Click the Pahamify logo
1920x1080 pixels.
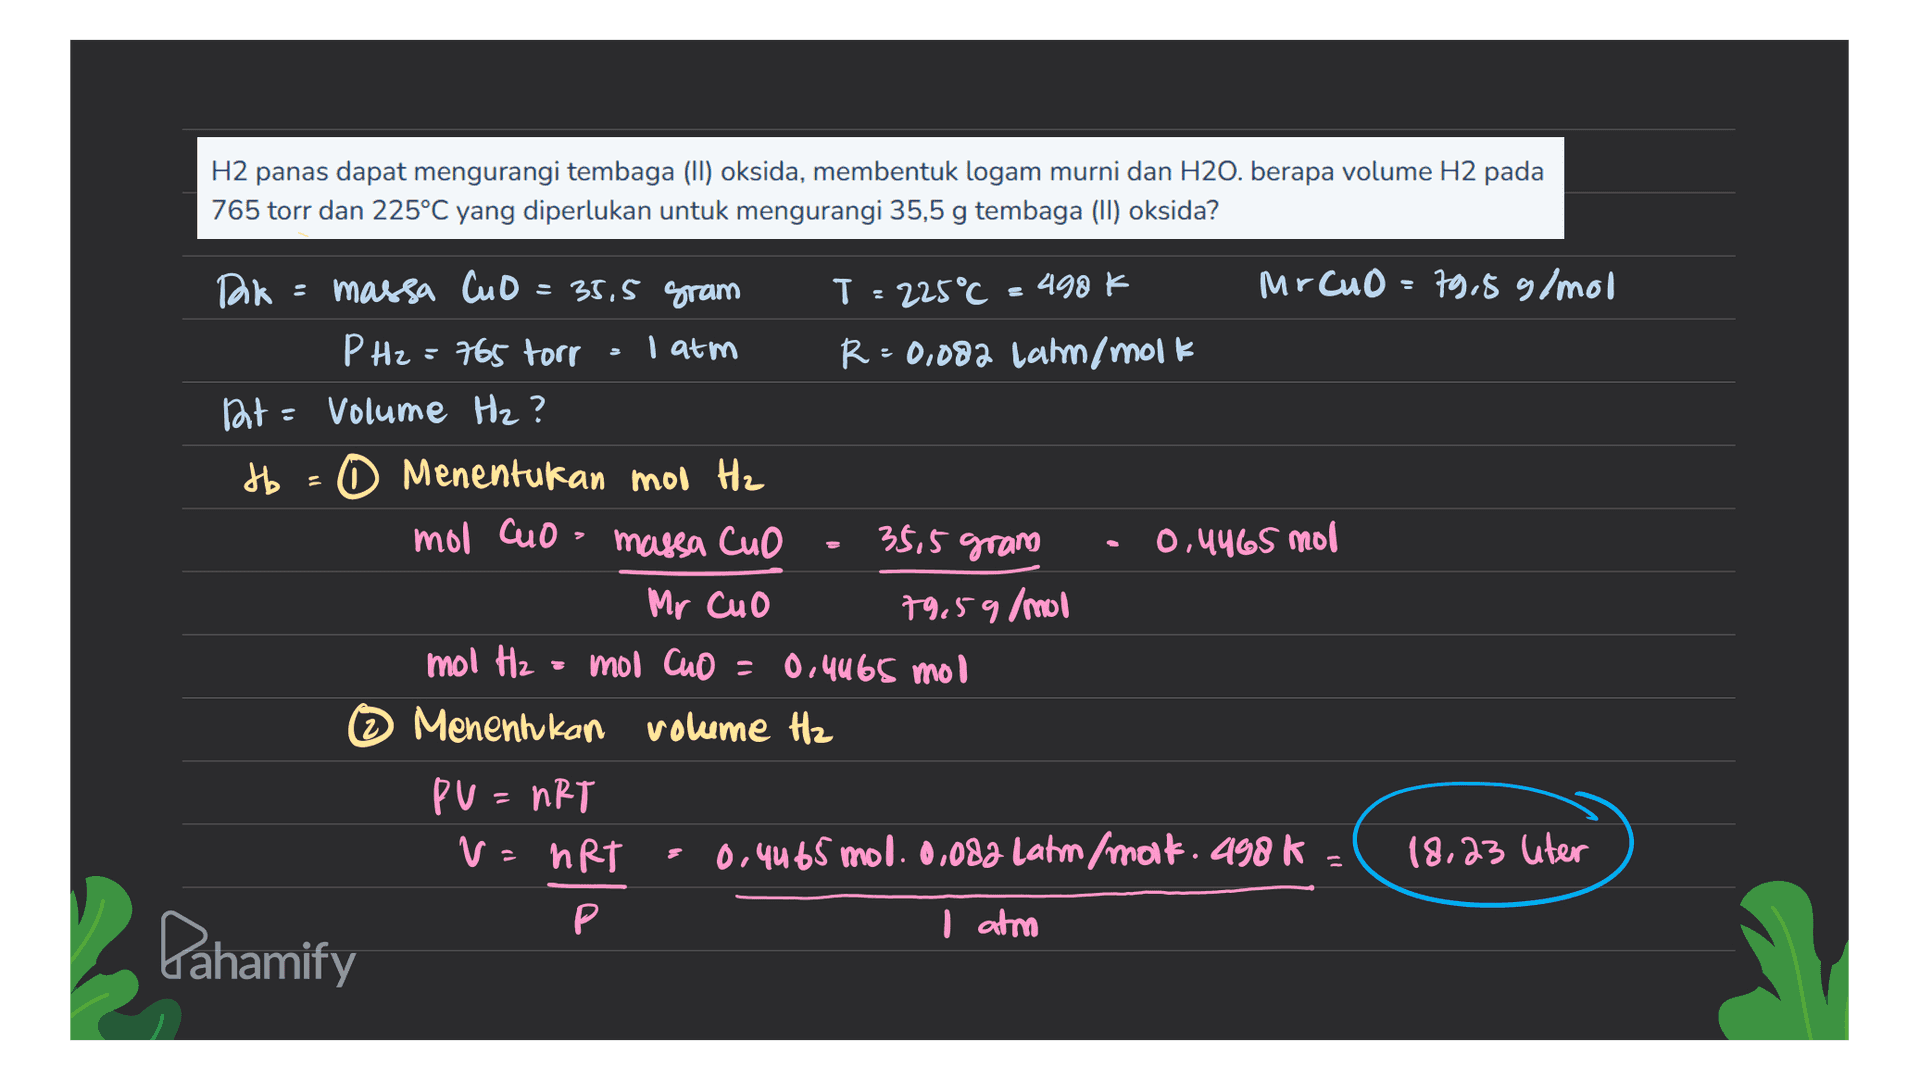(257, 948)
